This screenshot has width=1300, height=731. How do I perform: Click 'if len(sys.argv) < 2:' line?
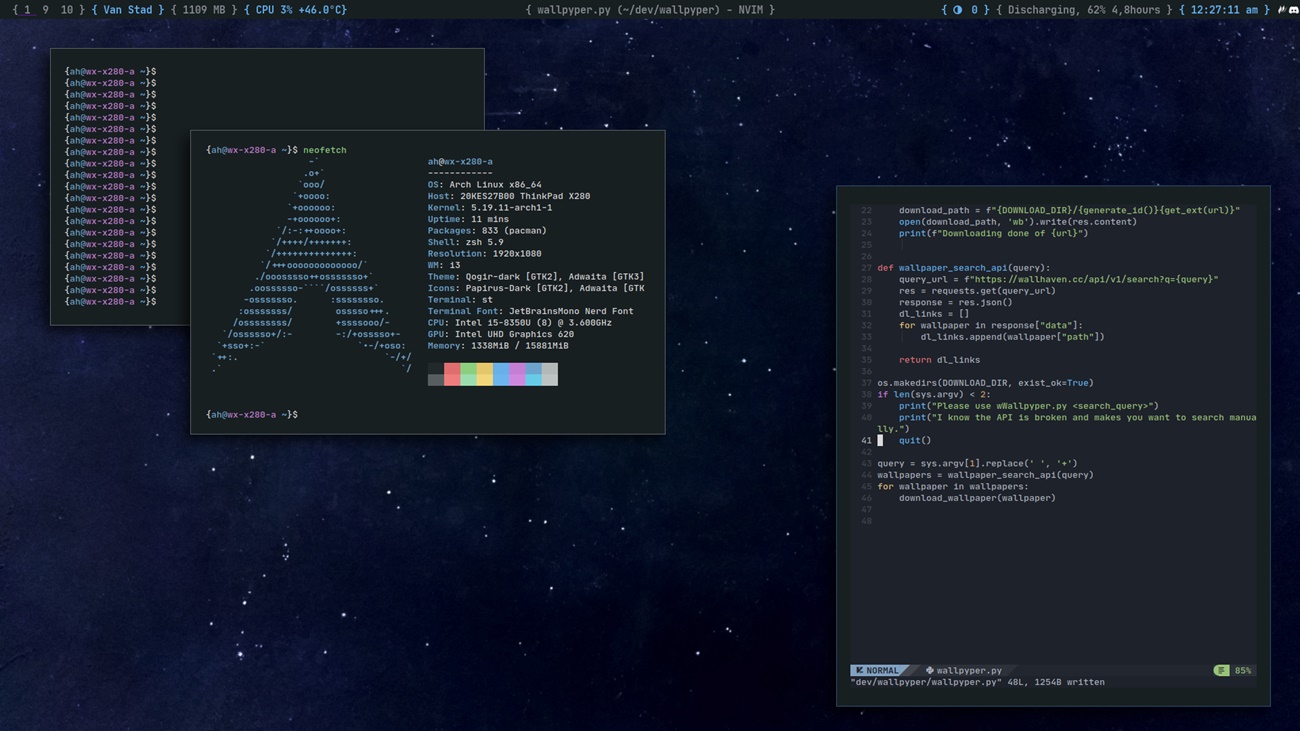(934, 394)
